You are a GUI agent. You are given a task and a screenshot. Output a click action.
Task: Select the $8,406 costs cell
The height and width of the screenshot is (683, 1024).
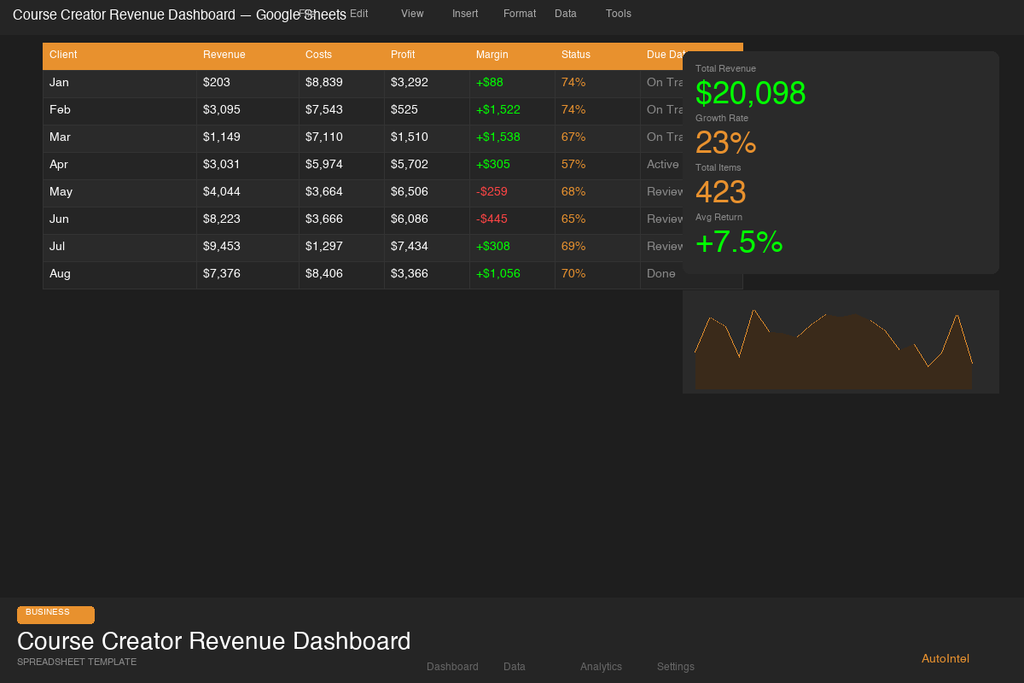[x=342, y=275]
